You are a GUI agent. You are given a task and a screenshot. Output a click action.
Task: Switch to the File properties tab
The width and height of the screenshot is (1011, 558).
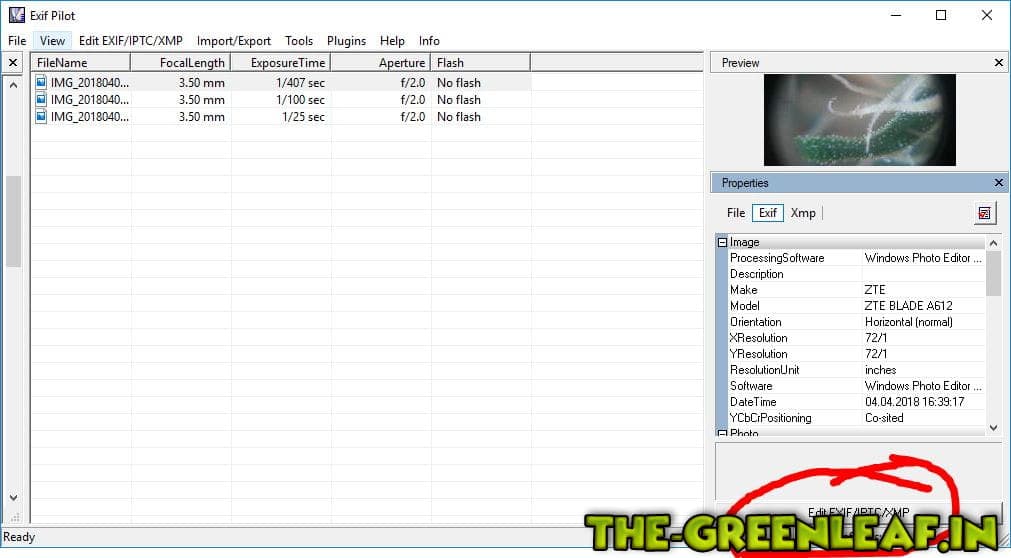click(735, 213)
